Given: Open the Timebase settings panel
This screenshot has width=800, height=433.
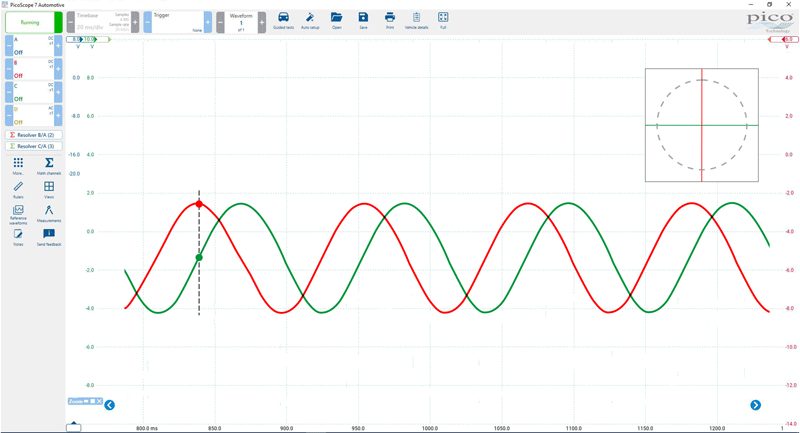Looking at the screenshot, I should tap(103, 22).
